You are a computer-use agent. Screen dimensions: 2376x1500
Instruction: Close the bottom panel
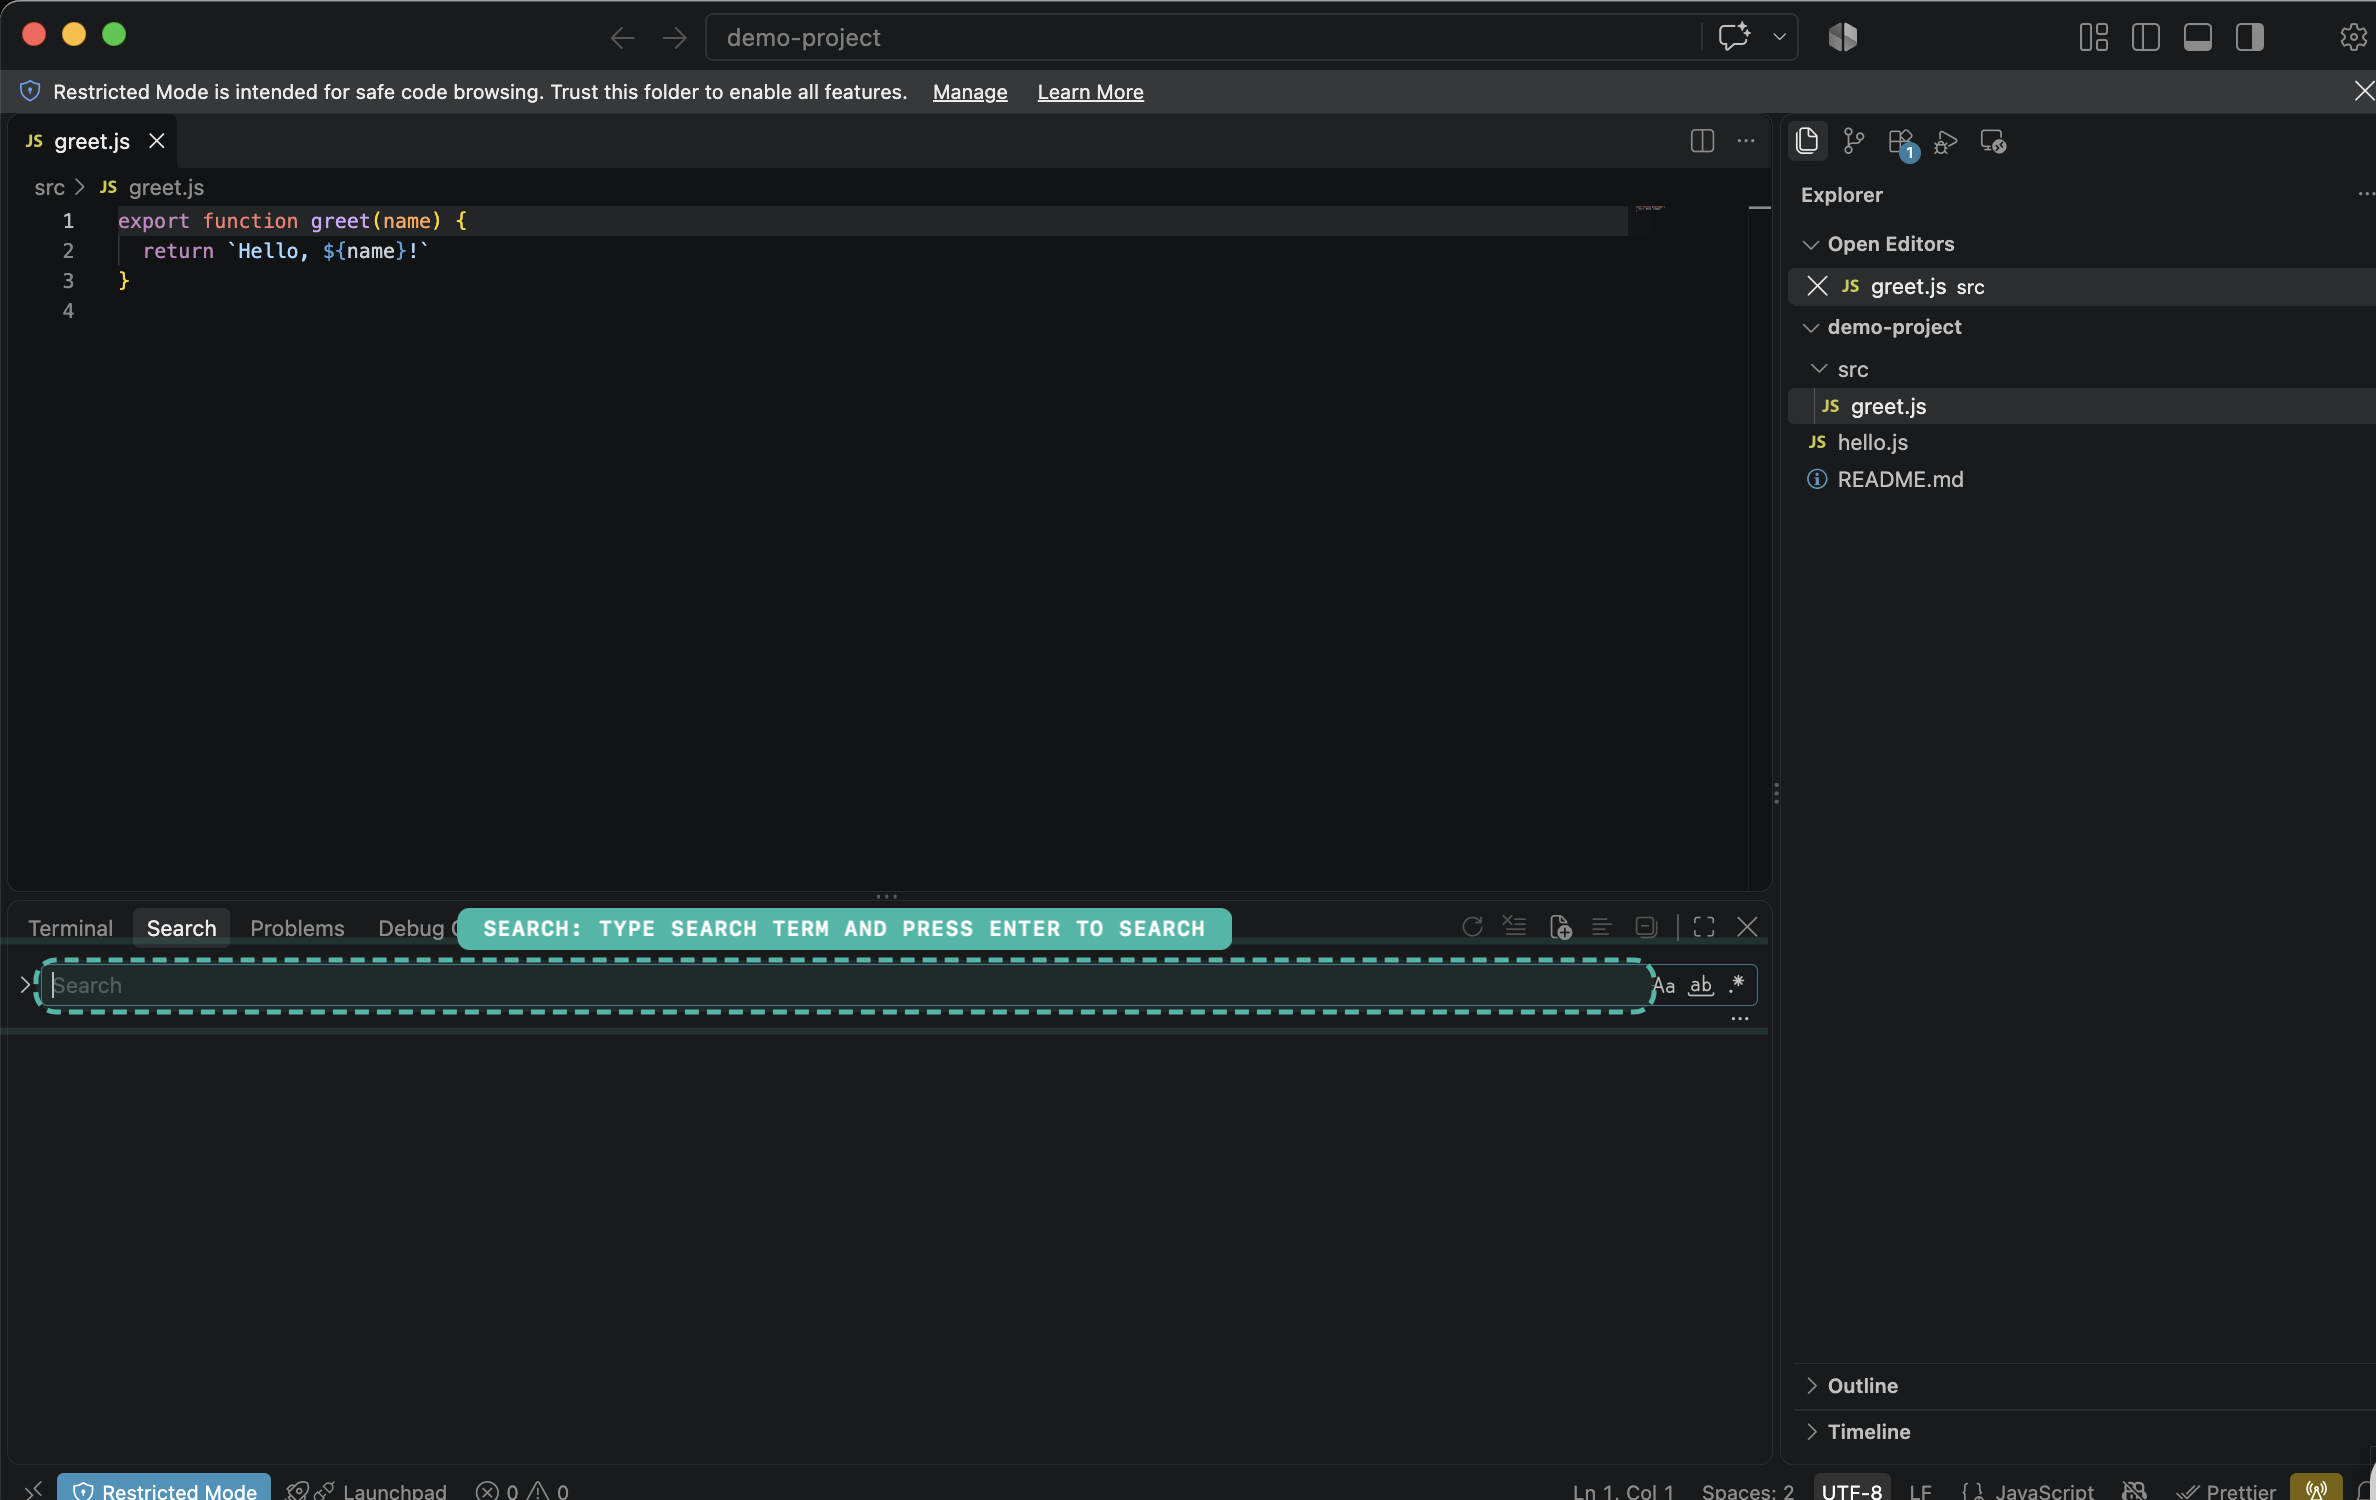(x=1747, y=927)
